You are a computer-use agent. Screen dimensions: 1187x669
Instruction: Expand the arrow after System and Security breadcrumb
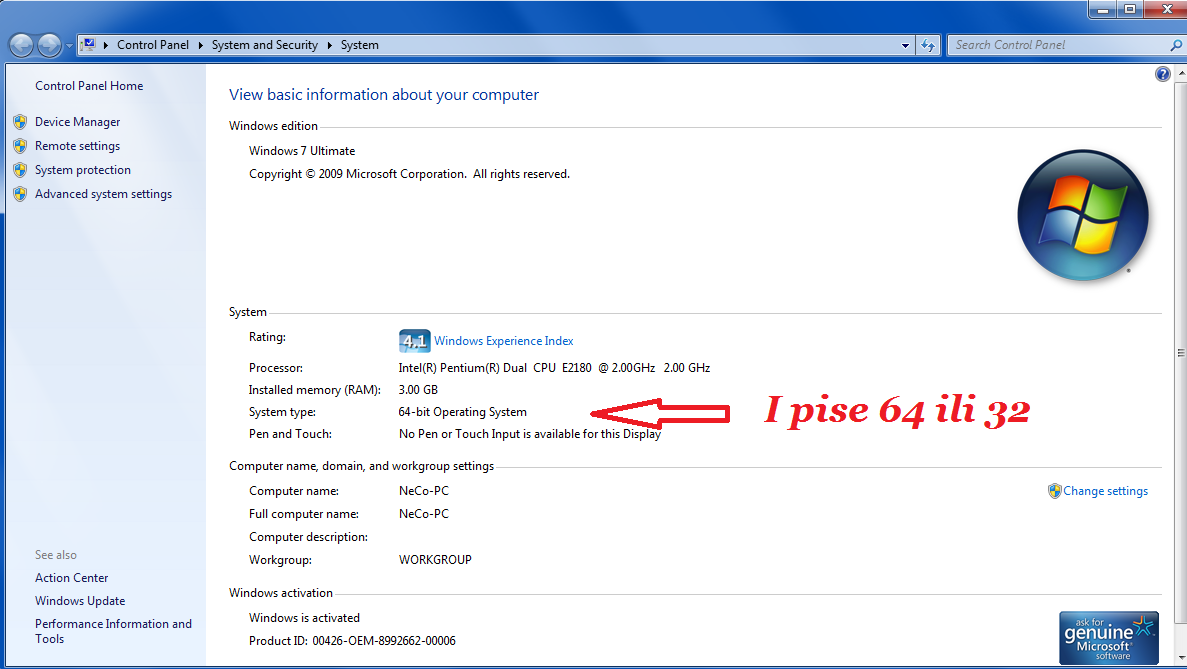(329, 45)
